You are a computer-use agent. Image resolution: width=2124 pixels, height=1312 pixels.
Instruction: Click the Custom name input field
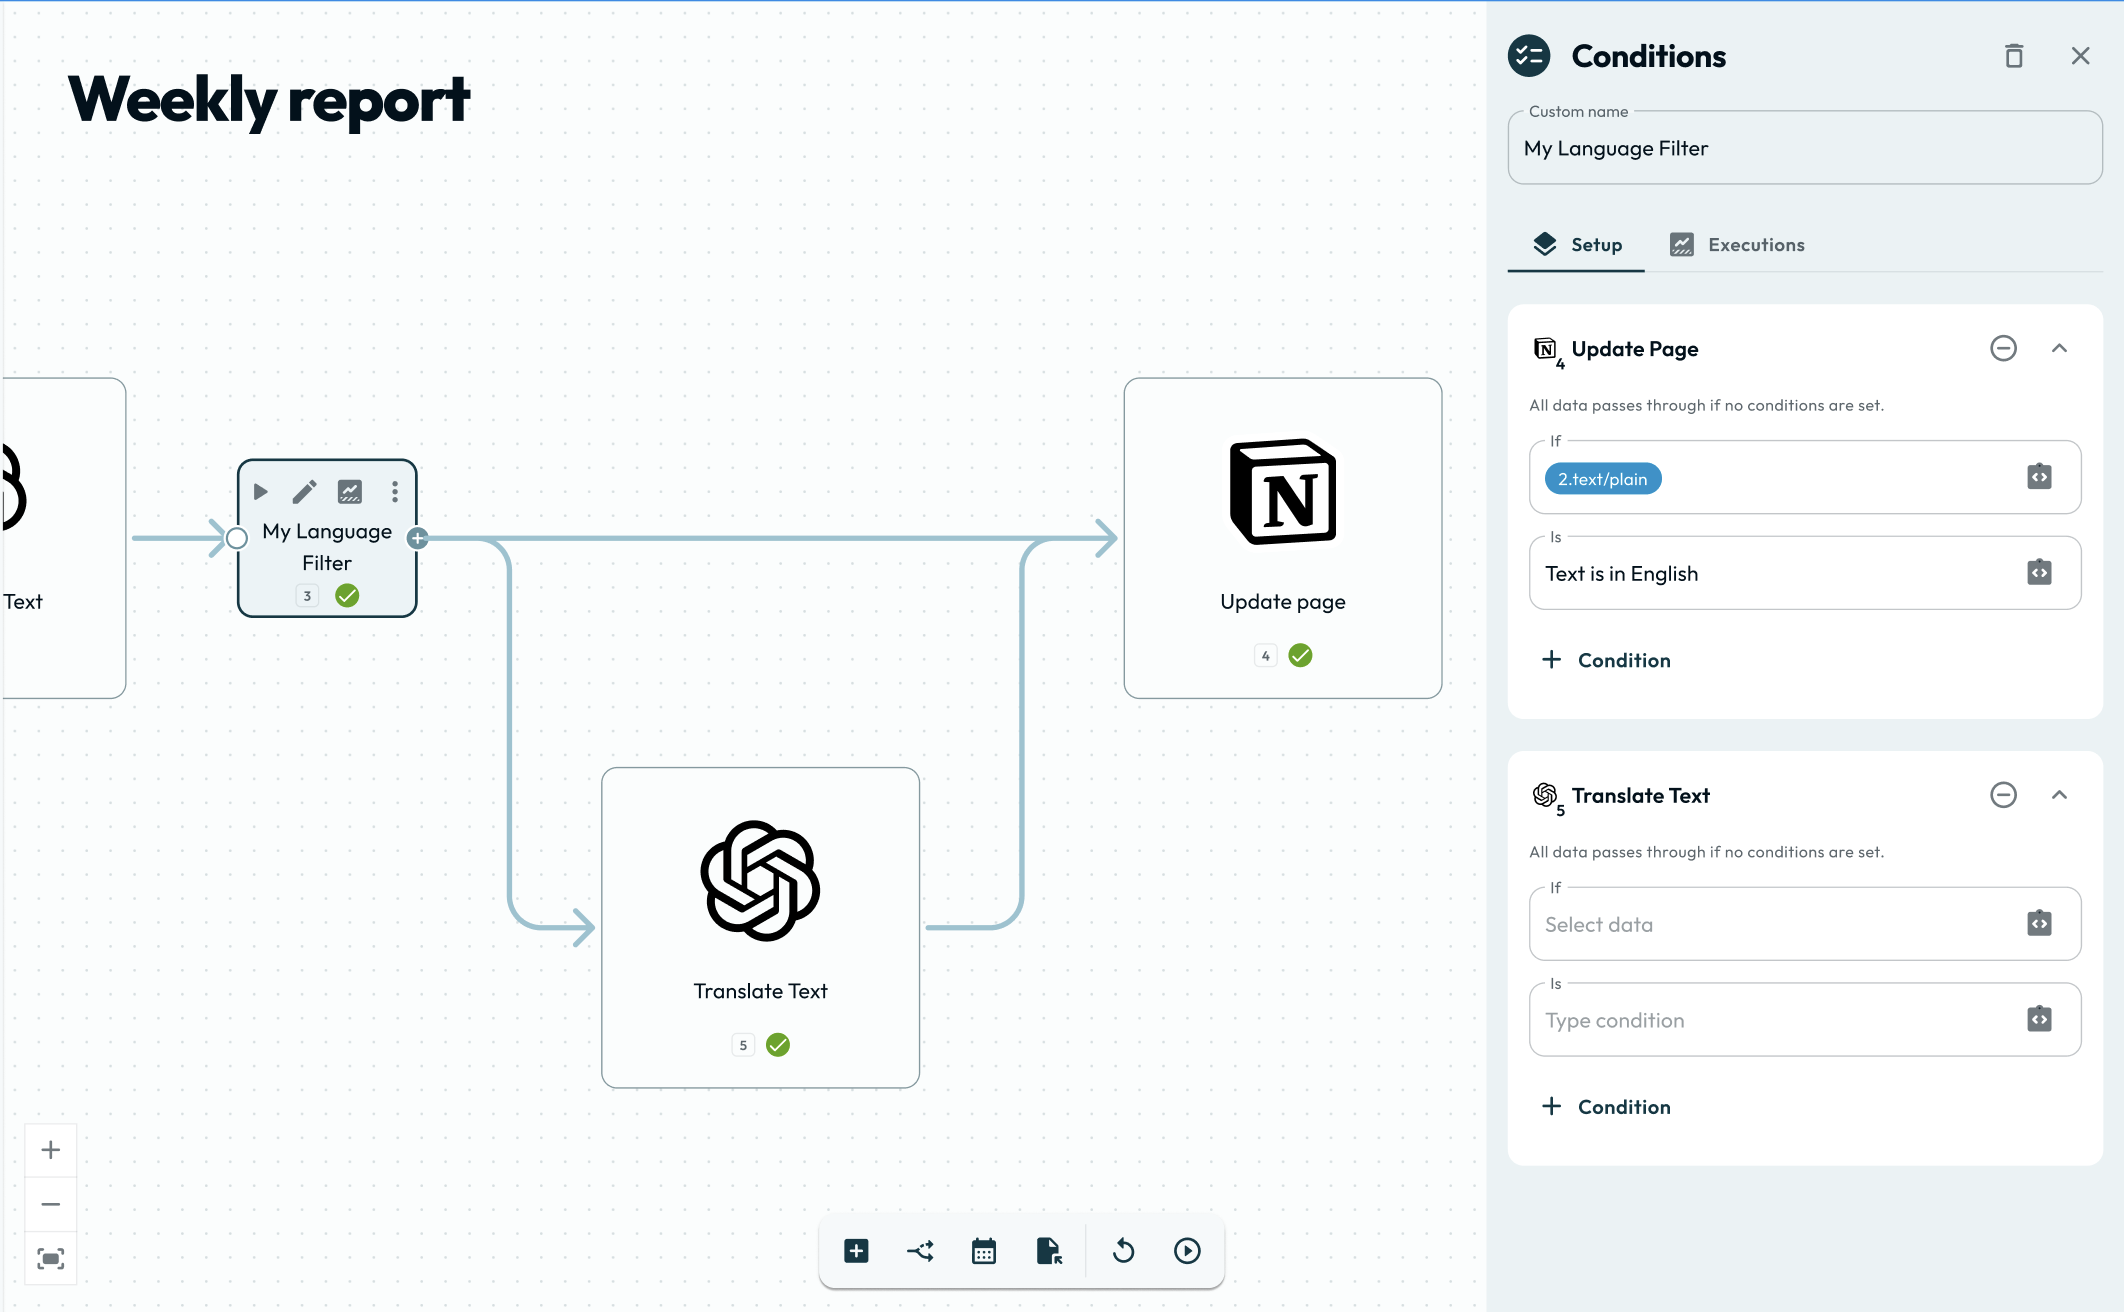pyautogui.click(x=1804, y=149)
